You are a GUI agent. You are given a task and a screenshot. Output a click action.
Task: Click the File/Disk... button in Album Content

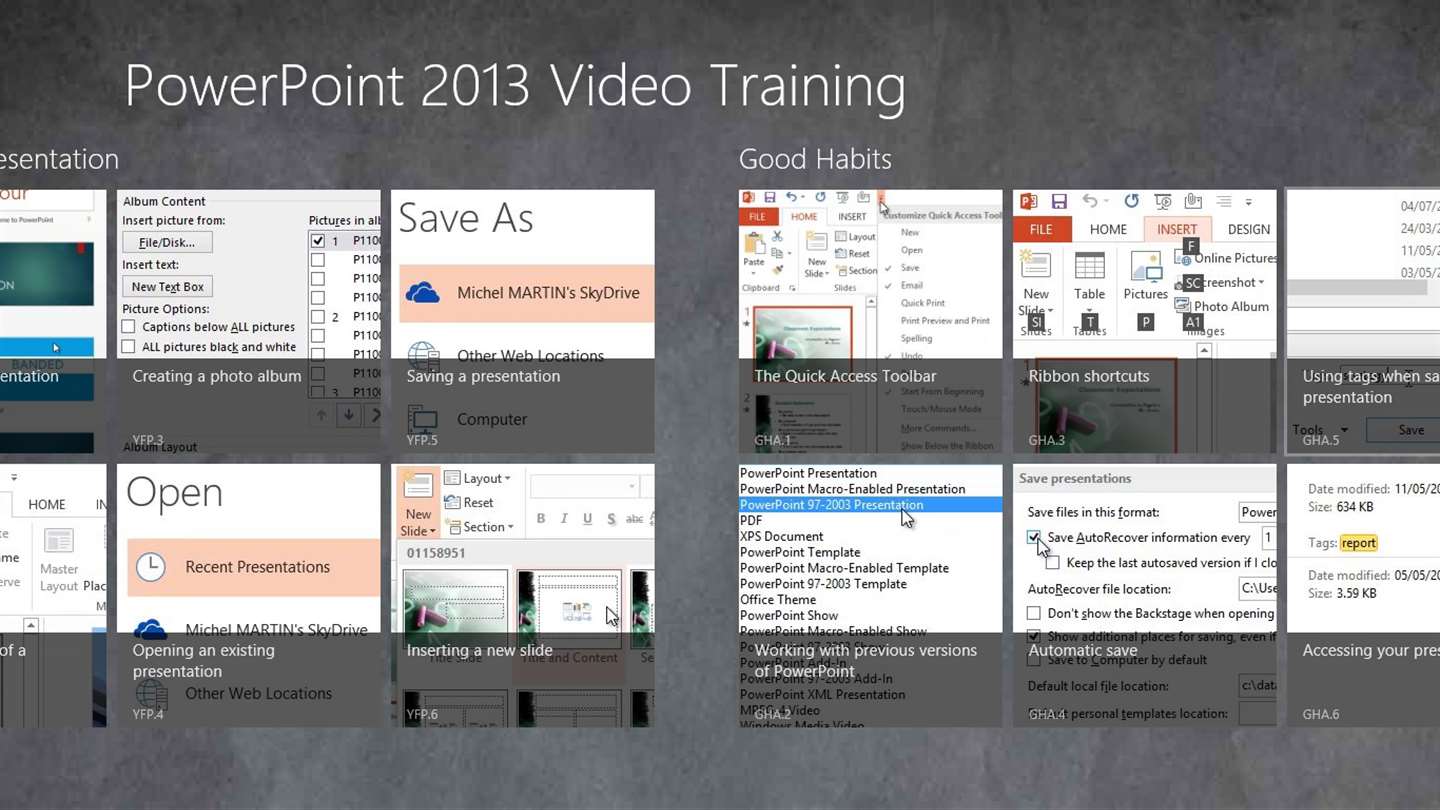[167, 242]
